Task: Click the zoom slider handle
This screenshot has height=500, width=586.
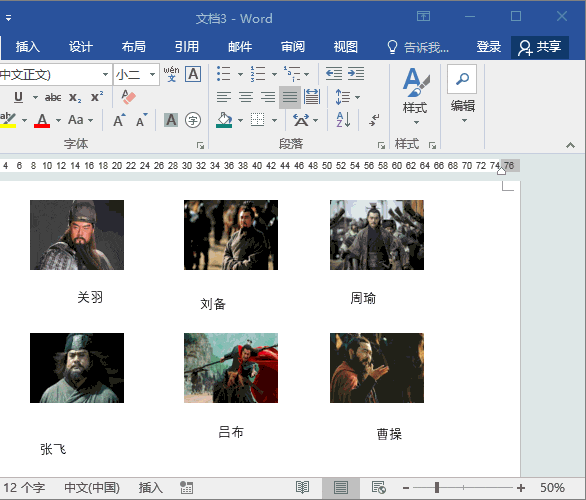Action: coord(437,487)
